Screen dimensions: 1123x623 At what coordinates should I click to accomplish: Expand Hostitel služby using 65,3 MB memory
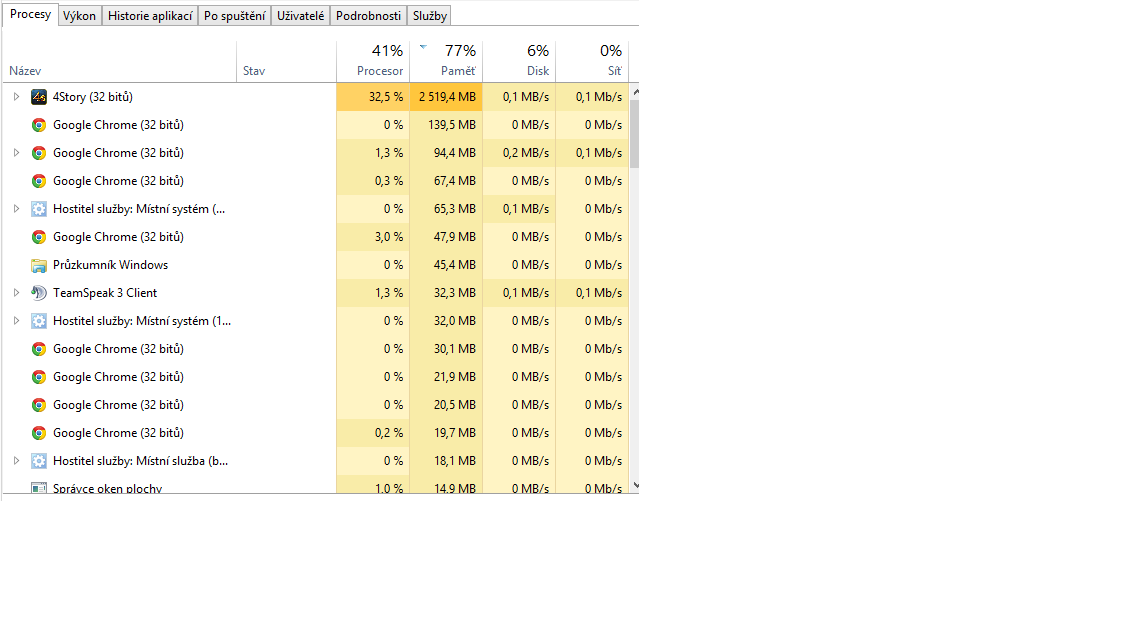click(x=16, y=209)
